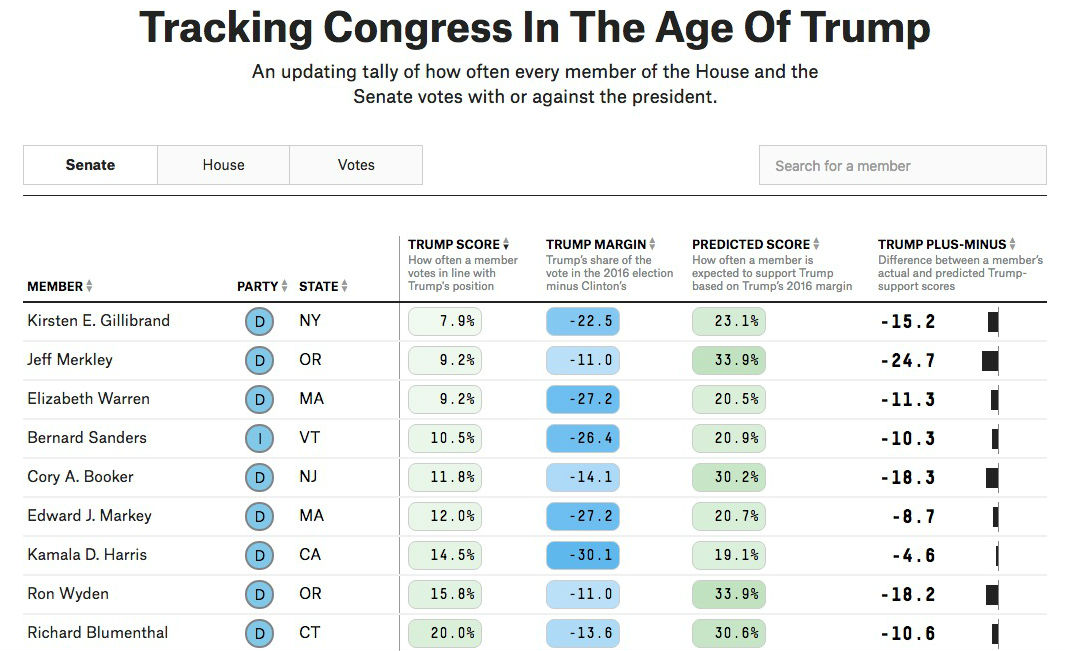This screenshot has height=651, width=1065.
Task: Switch to the House tab
Action: click(x=223, y=165)
